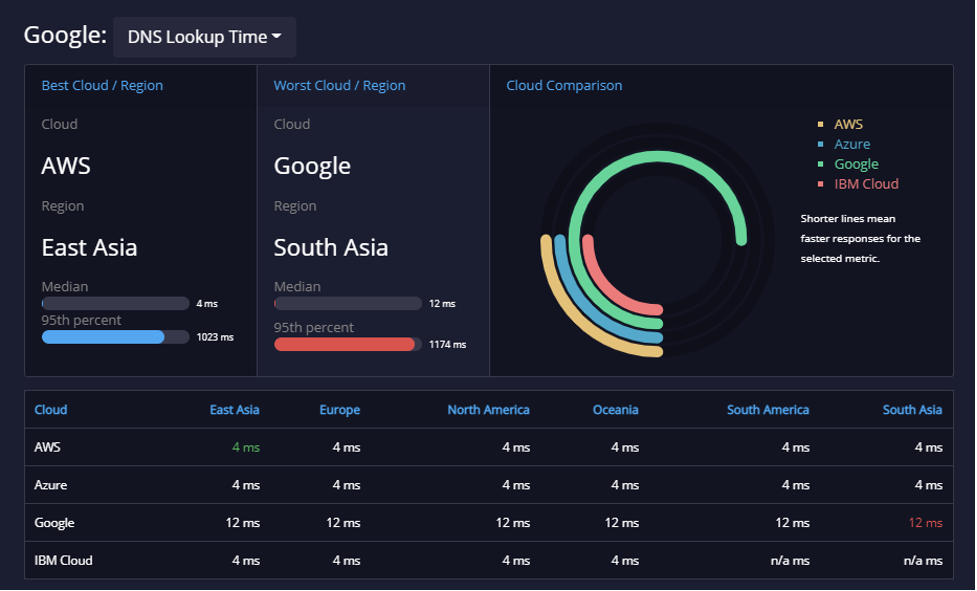Select the AWS legend color square
977x591 pixels.
[x=821, y=125]
